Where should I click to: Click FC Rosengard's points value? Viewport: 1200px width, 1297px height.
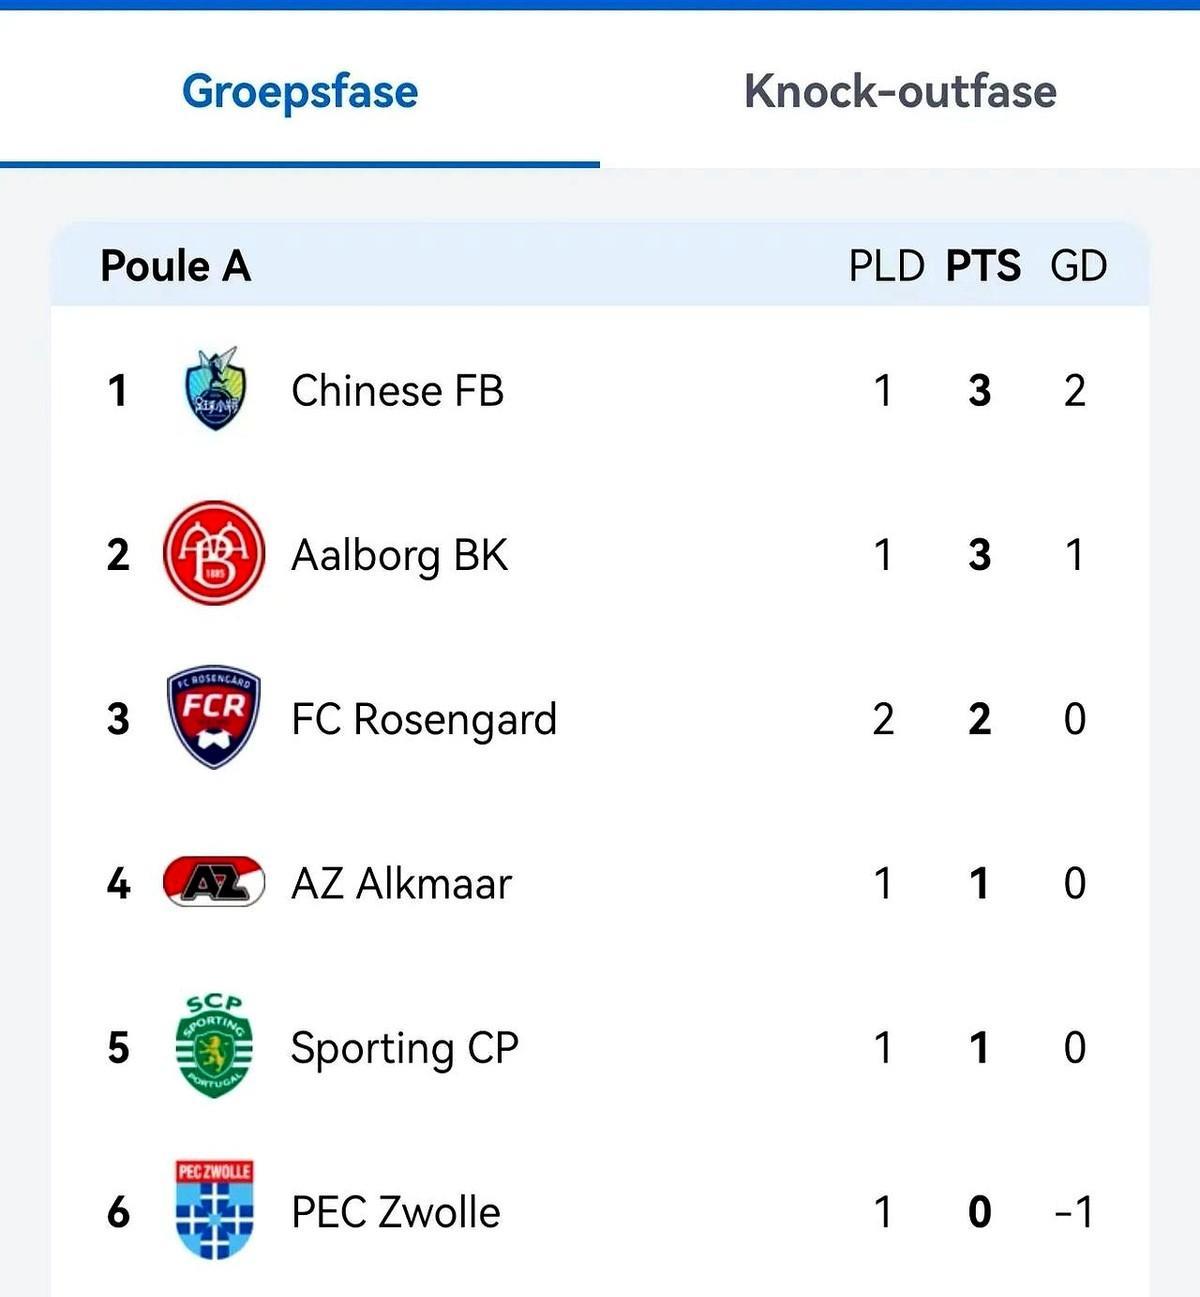(980, 719)
